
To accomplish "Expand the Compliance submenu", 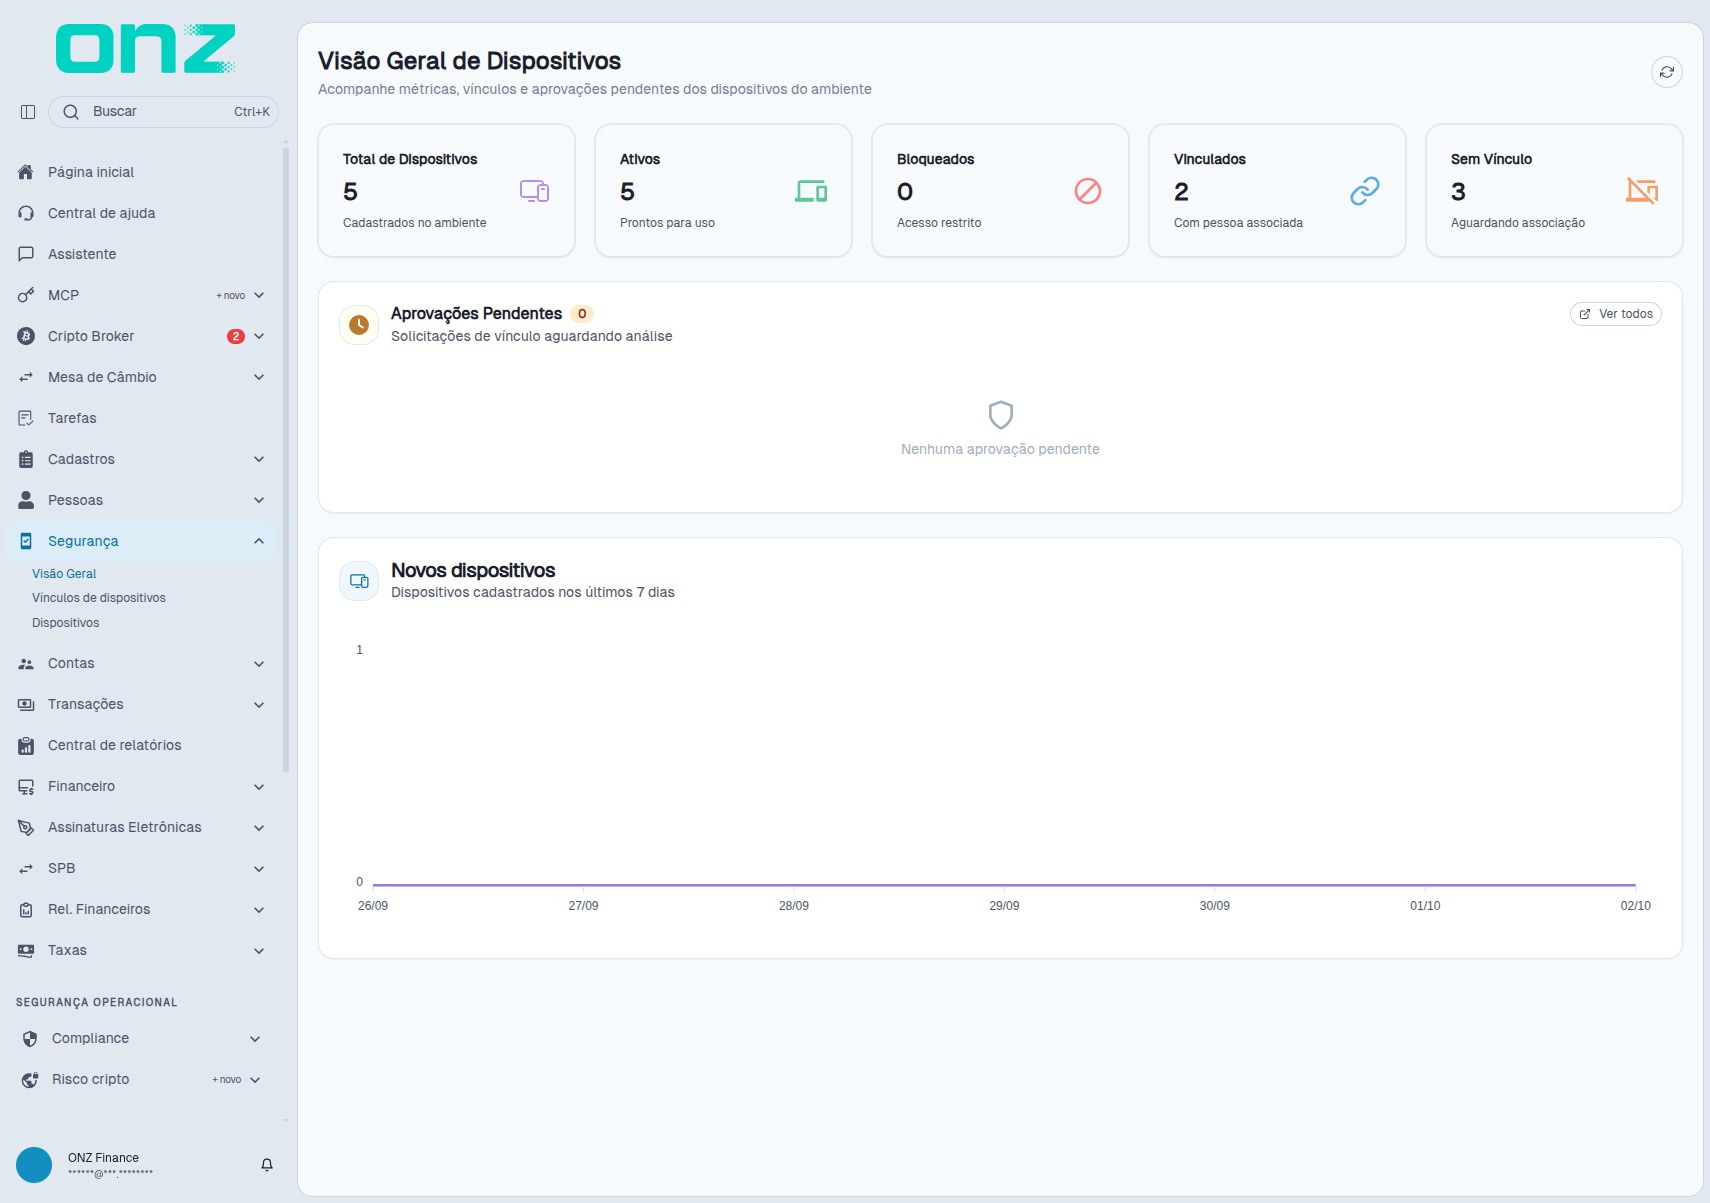I will tap(255, 1039).
